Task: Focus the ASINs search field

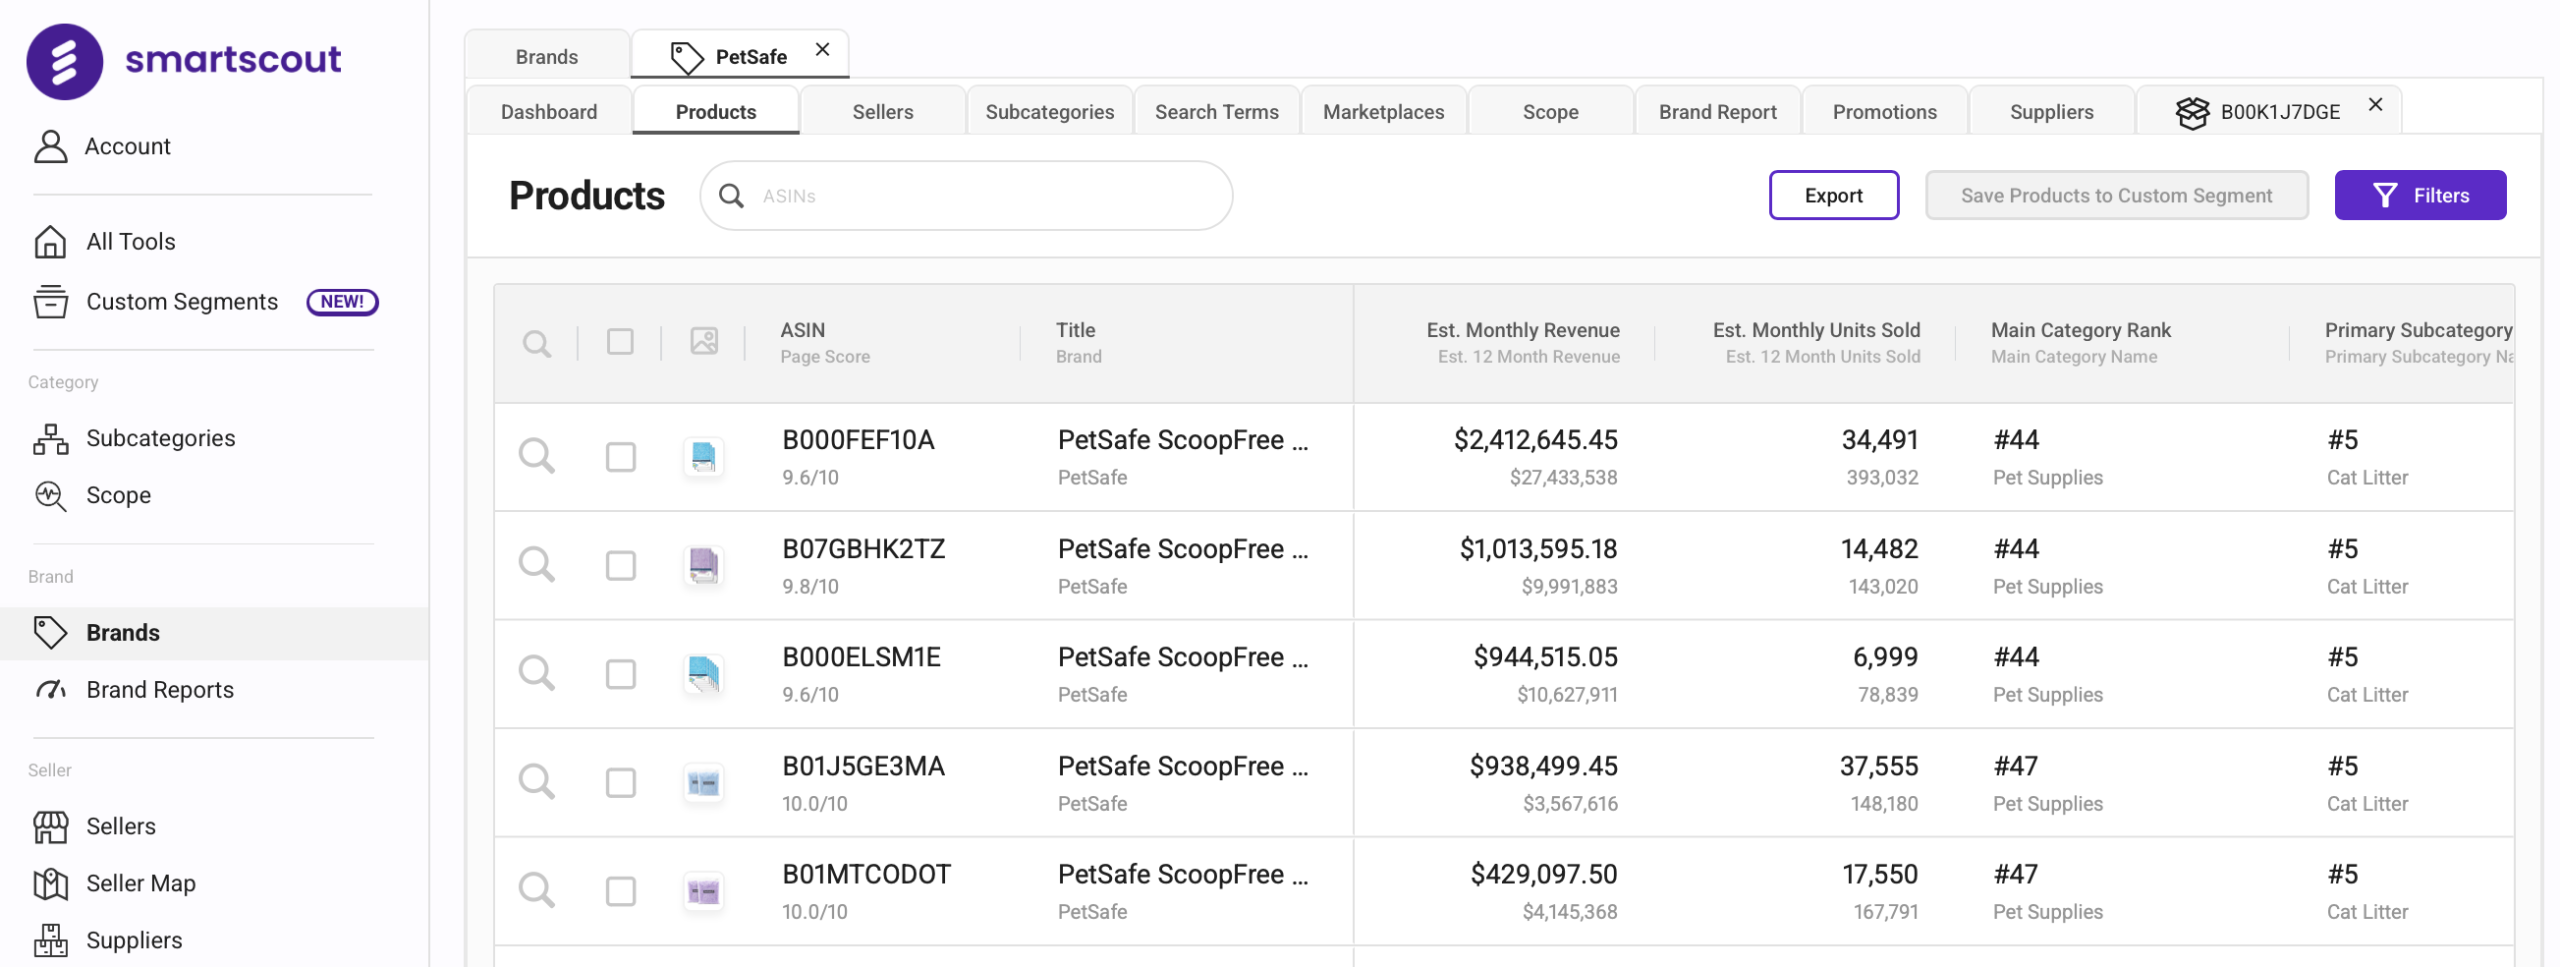Action: (x=966, y=196)
